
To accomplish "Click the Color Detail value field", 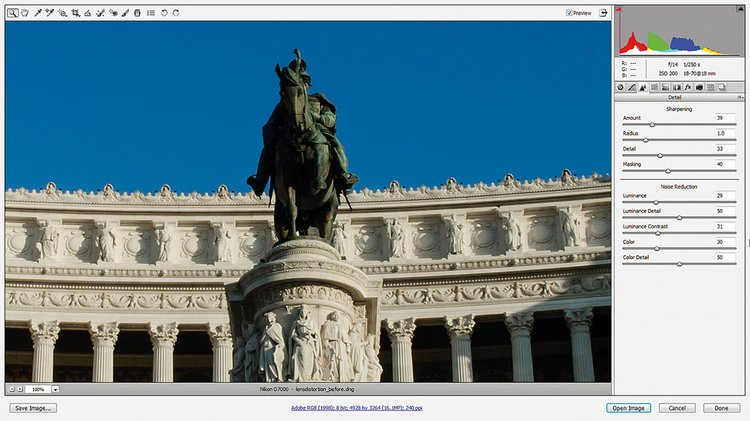I will pos(725,257).
